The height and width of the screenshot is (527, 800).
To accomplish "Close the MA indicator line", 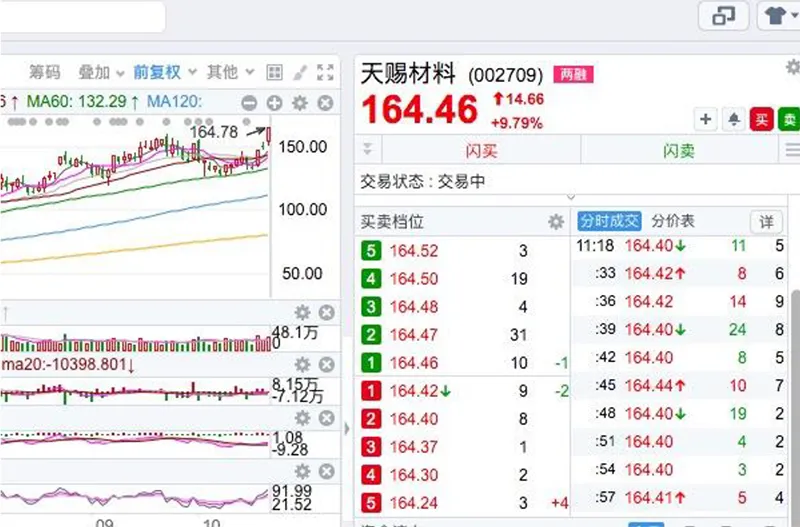I will tap(326, 103).
